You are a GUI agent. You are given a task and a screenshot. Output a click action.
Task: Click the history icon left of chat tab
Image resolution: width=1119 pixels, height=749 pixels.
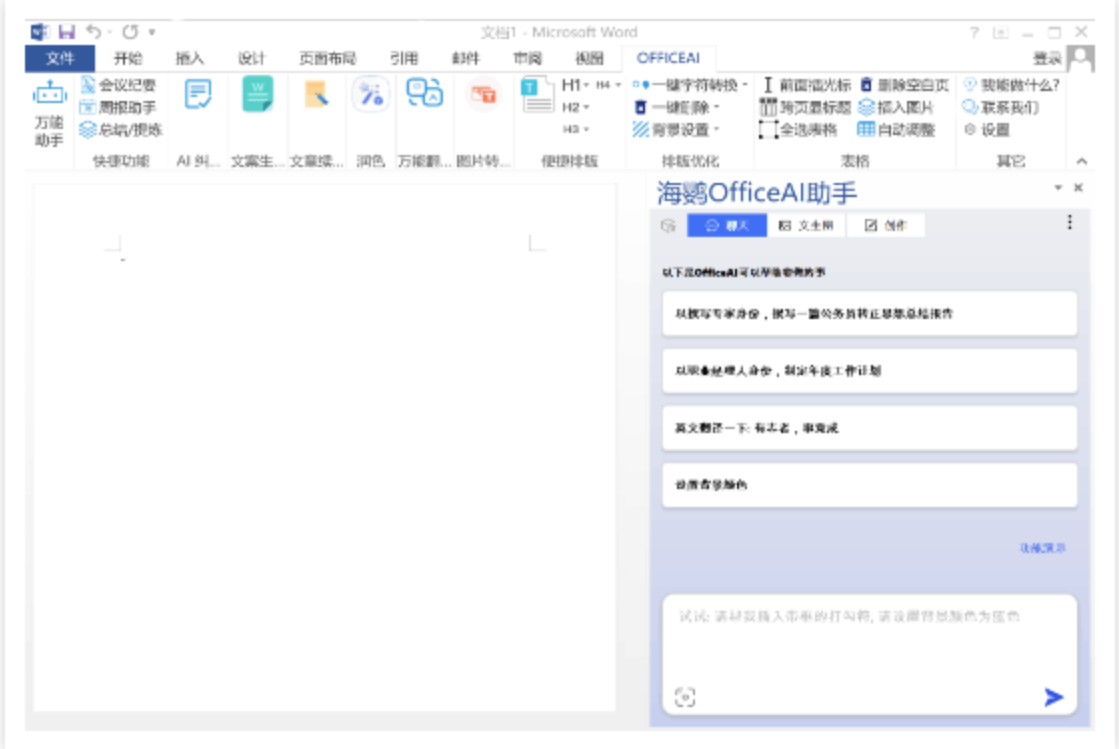pos(668,226)
